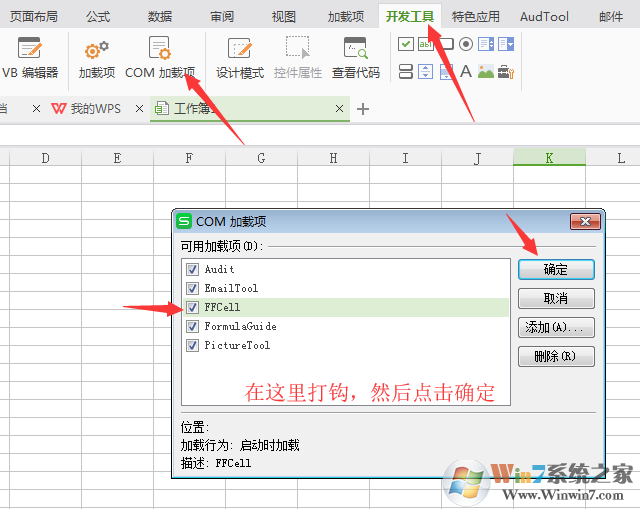Click 取消 to cancel the dialog
This screenshot has height=509, width=640.
pos(556,298)
